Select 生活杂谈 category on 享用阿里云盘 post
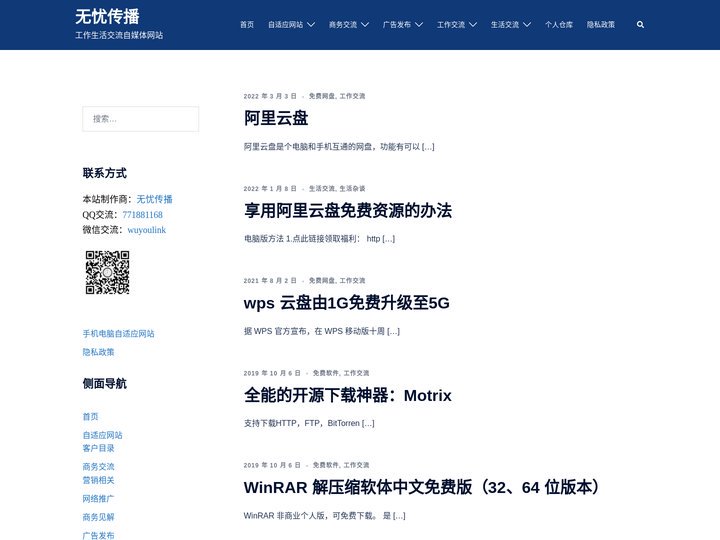 353,188
